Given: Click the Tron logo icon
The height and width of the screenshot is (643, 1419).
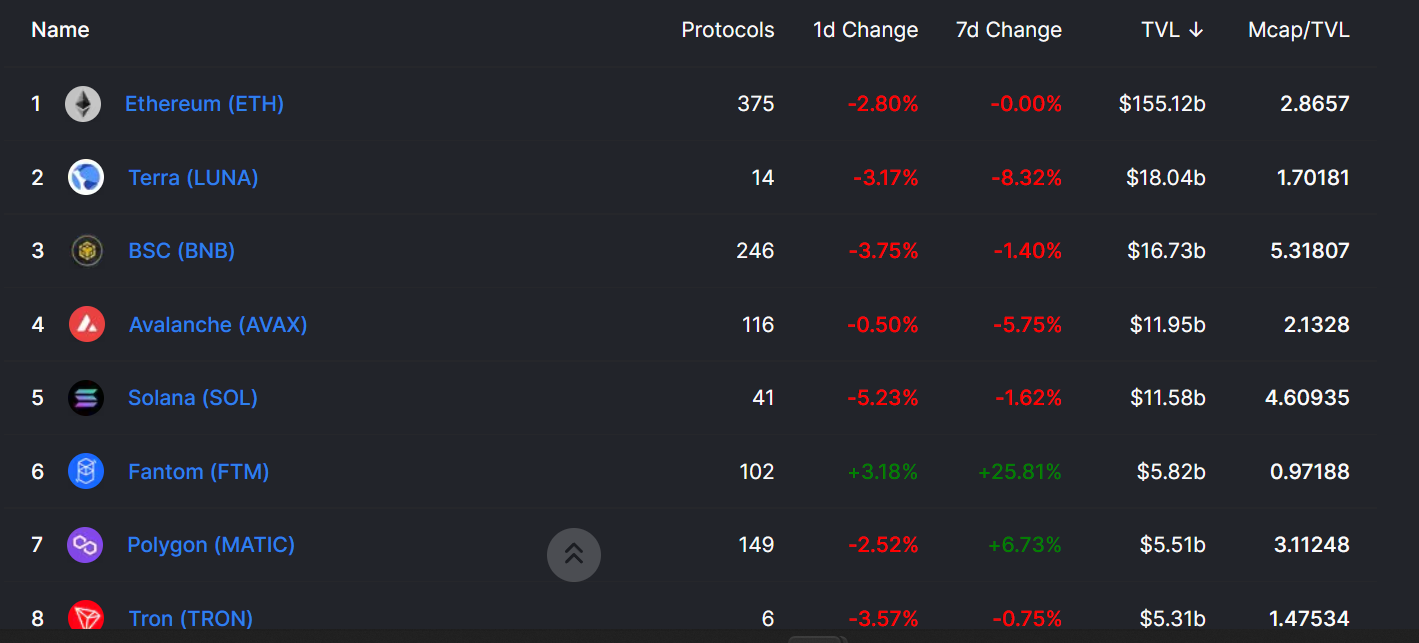Looking at the screenshot, I should click(x=86, y=617).
